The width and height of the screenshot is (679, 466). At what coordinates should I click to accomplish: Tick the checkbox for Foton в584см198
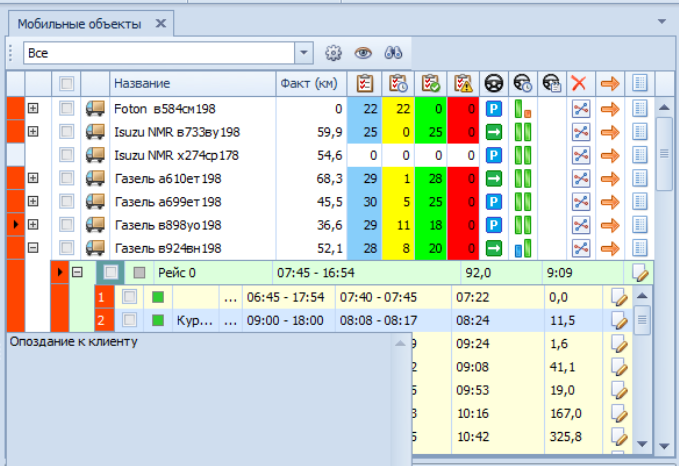[x=67, y=108]
